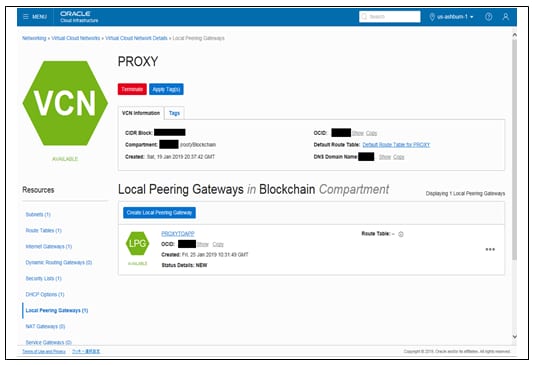Open Internet Gateways (1) resource
The height and width of the screenshot is (365, 533).
point(49,246)
